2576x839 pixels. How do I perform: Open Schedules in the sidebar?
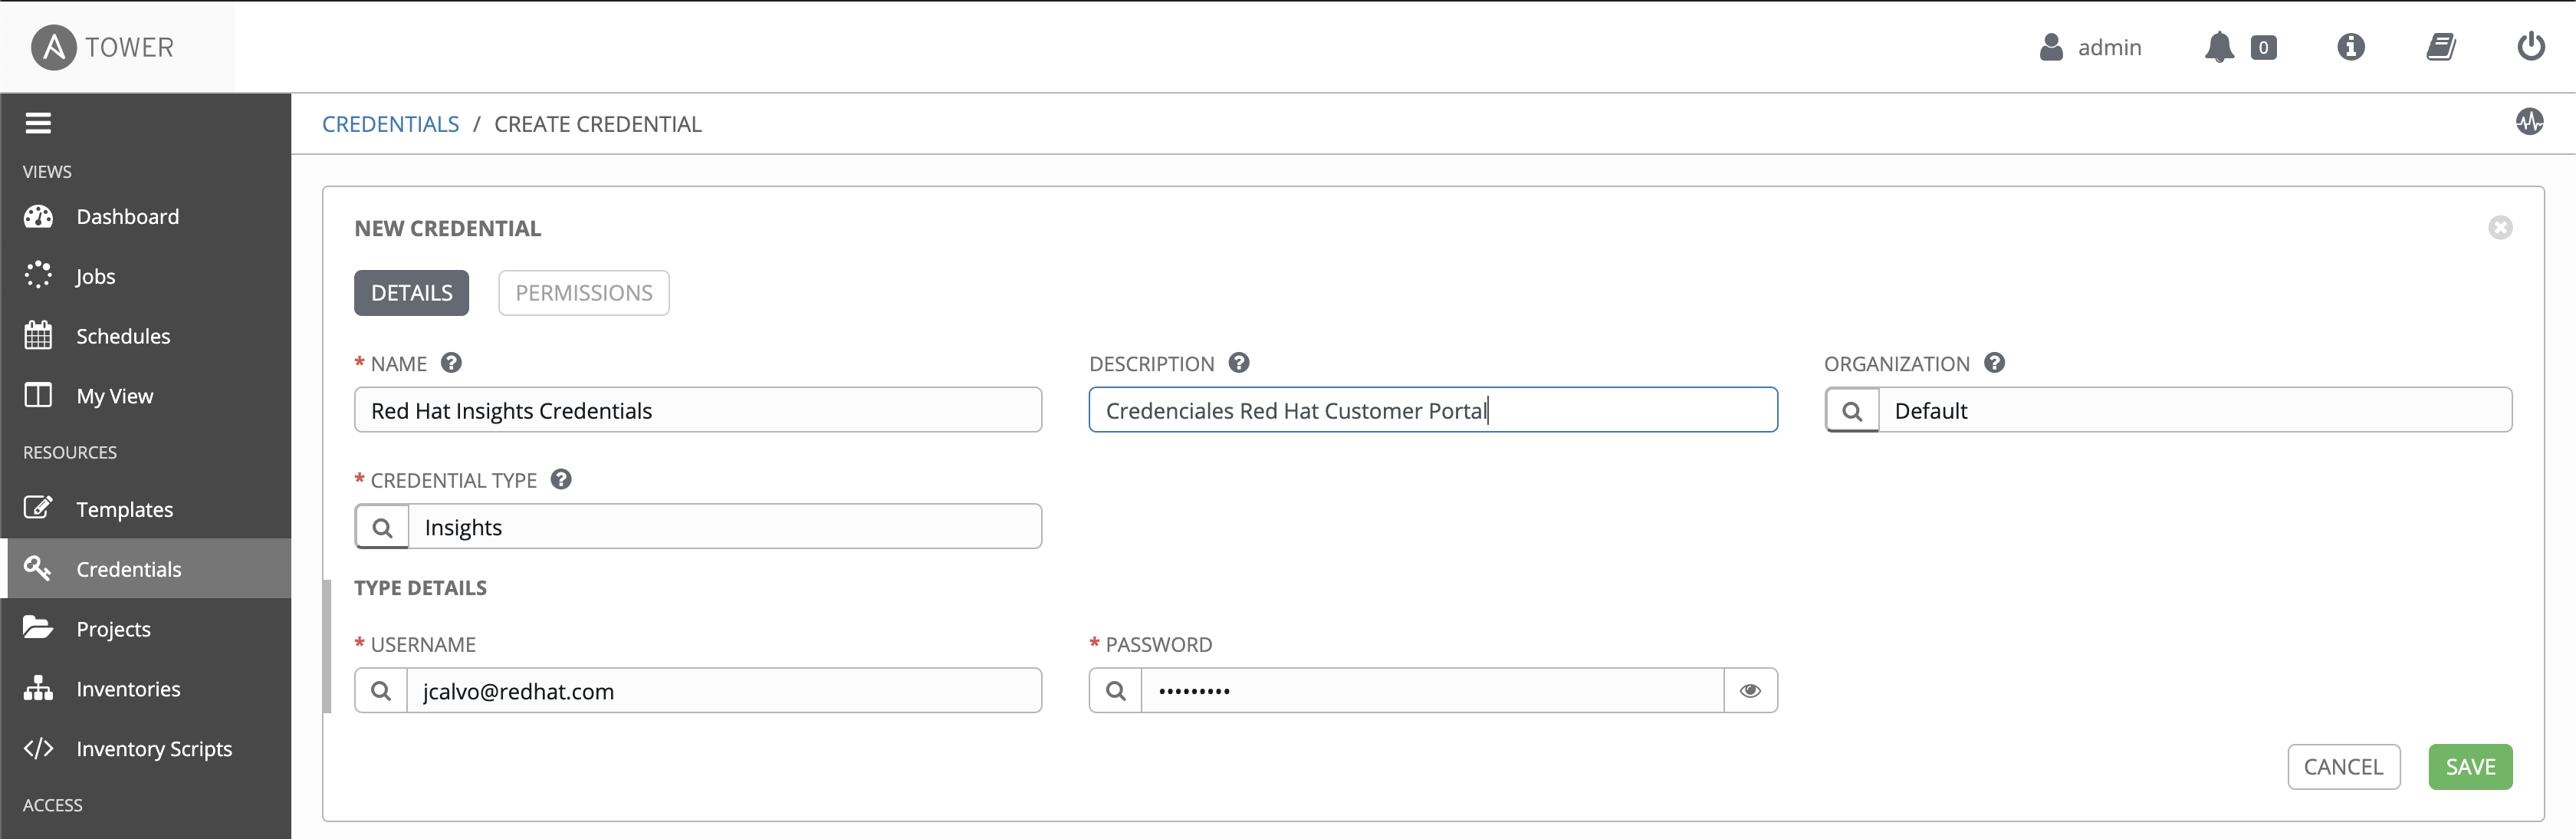(146, 336)
